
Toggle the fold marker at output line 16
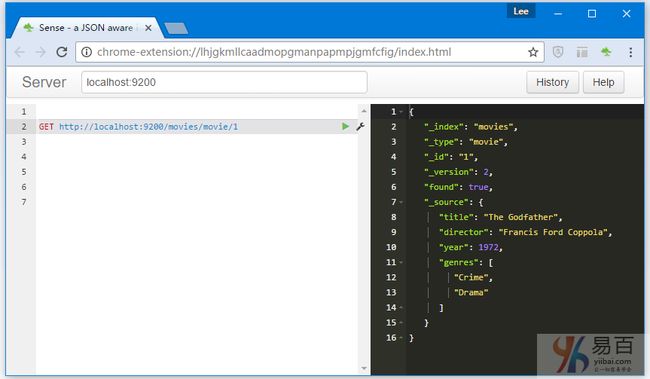pos(401,338)
